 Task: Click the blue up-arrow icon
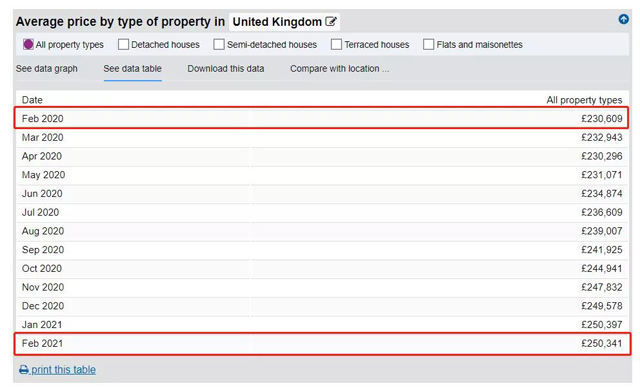623,19
